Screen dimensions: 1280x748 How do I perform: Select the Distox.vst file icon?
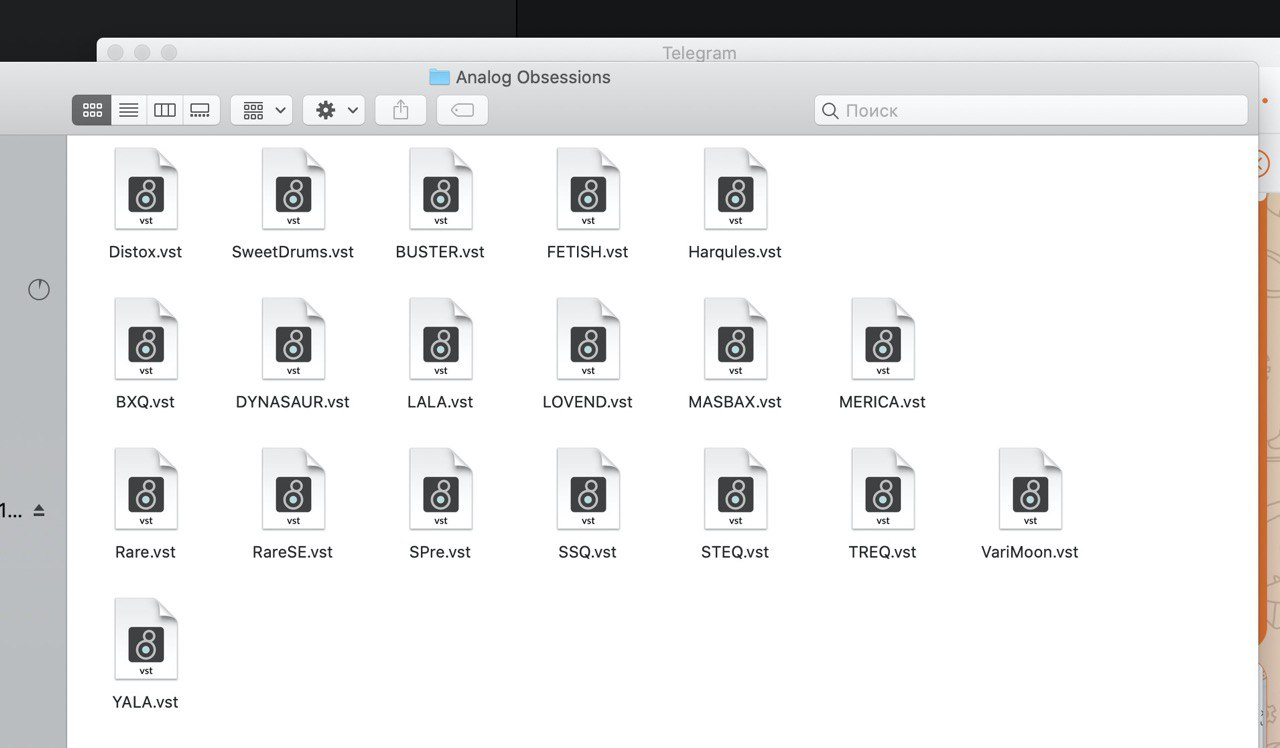click(146, 189)
